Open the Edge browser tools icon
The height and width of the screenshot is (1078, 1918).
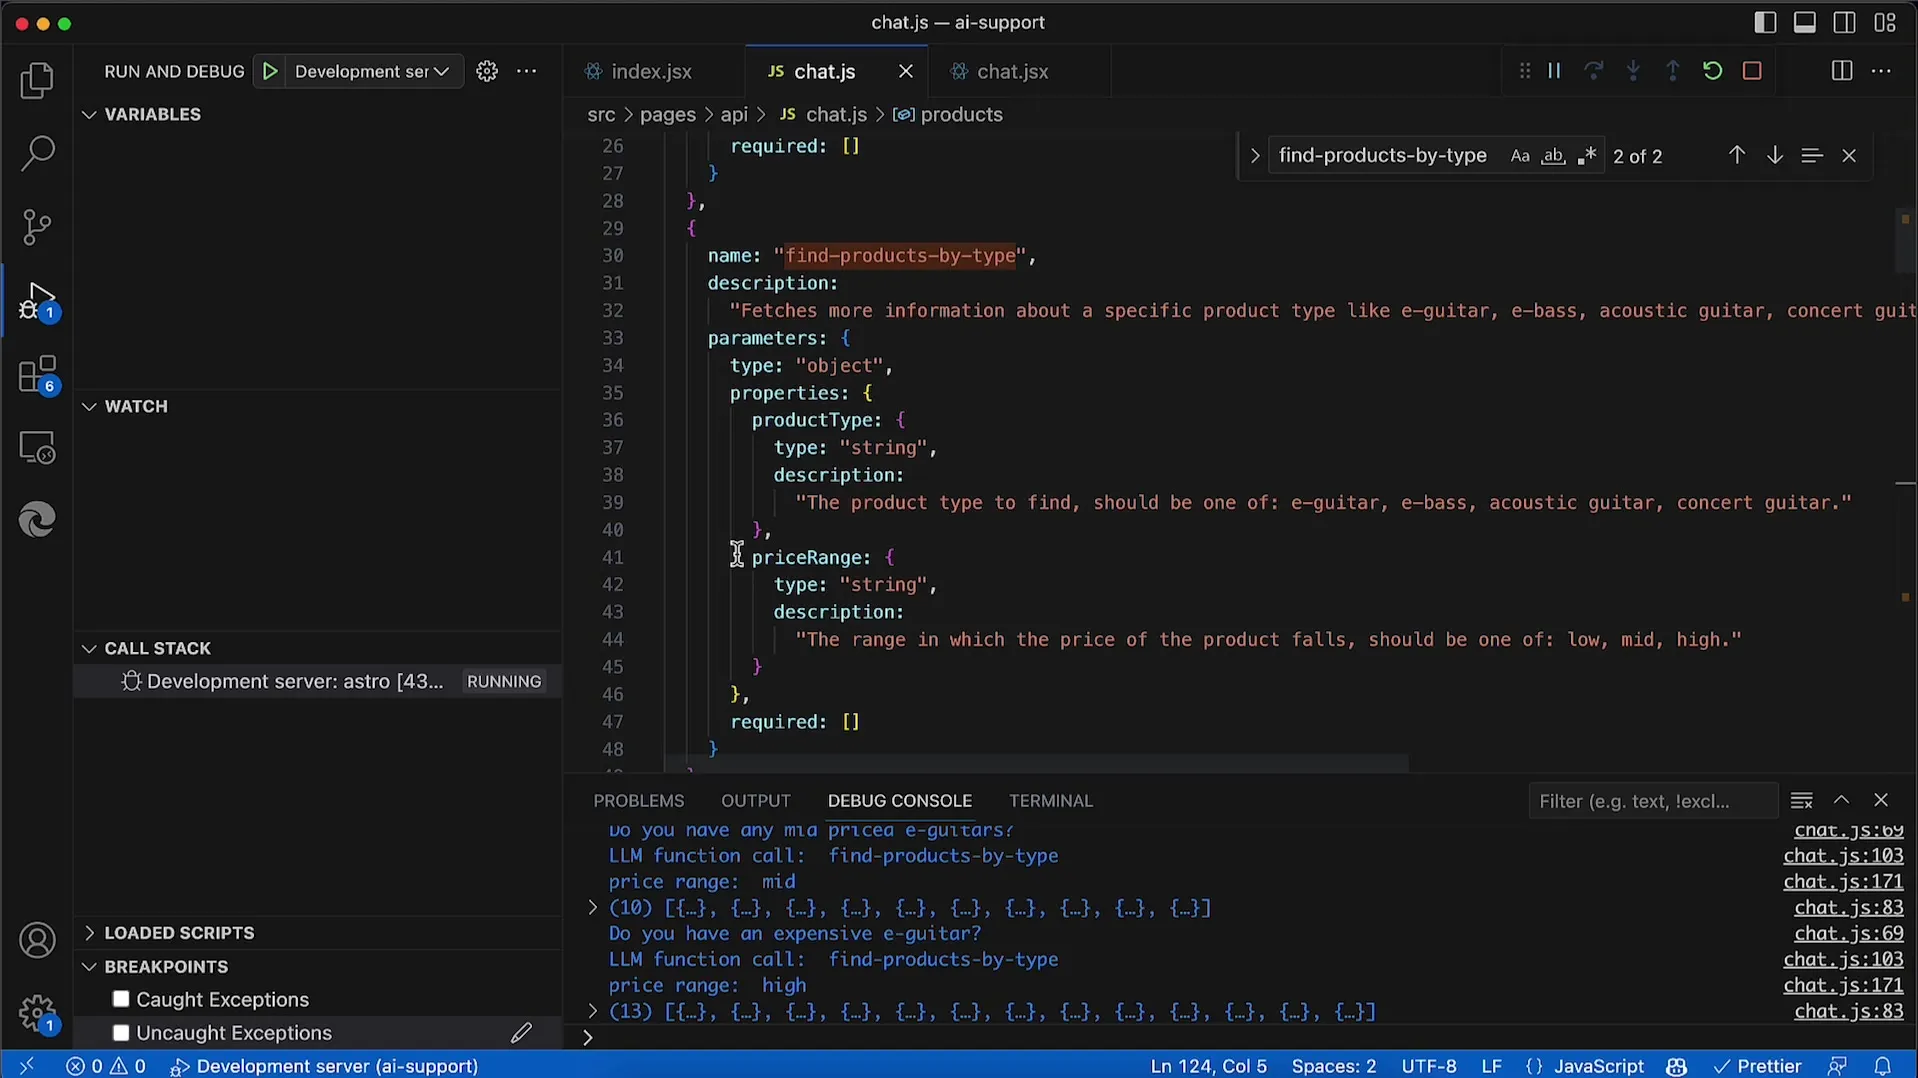(37, 520)
